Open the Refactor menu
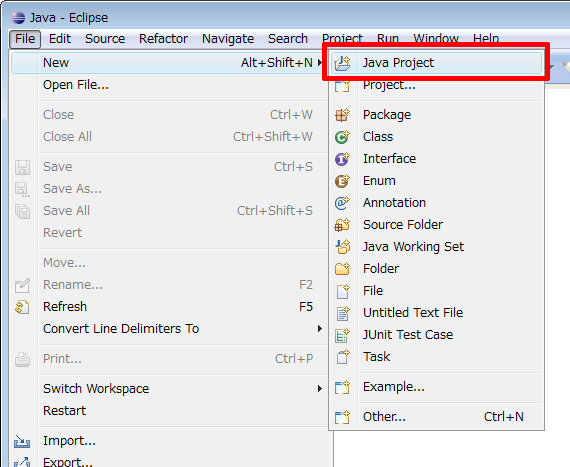This screenshot has height=467, width=570. click(163, 39)
